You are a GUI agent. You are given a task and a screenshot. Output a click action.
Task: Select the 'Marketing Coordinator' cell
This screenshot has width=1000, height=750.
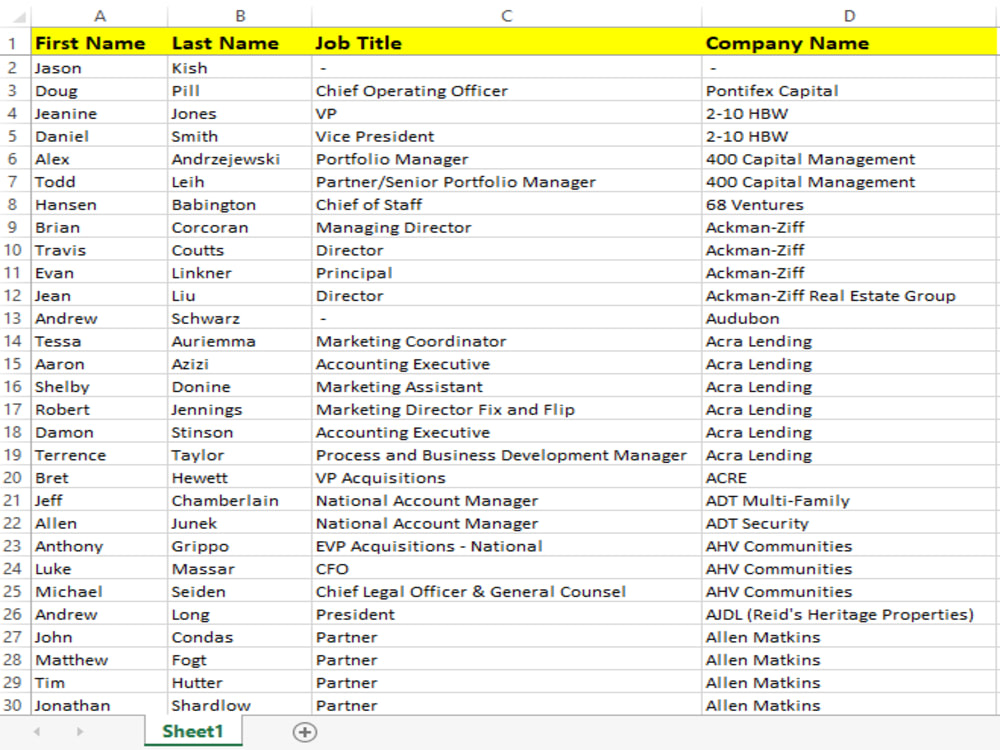pyautogui.click(x=506, y=341)
